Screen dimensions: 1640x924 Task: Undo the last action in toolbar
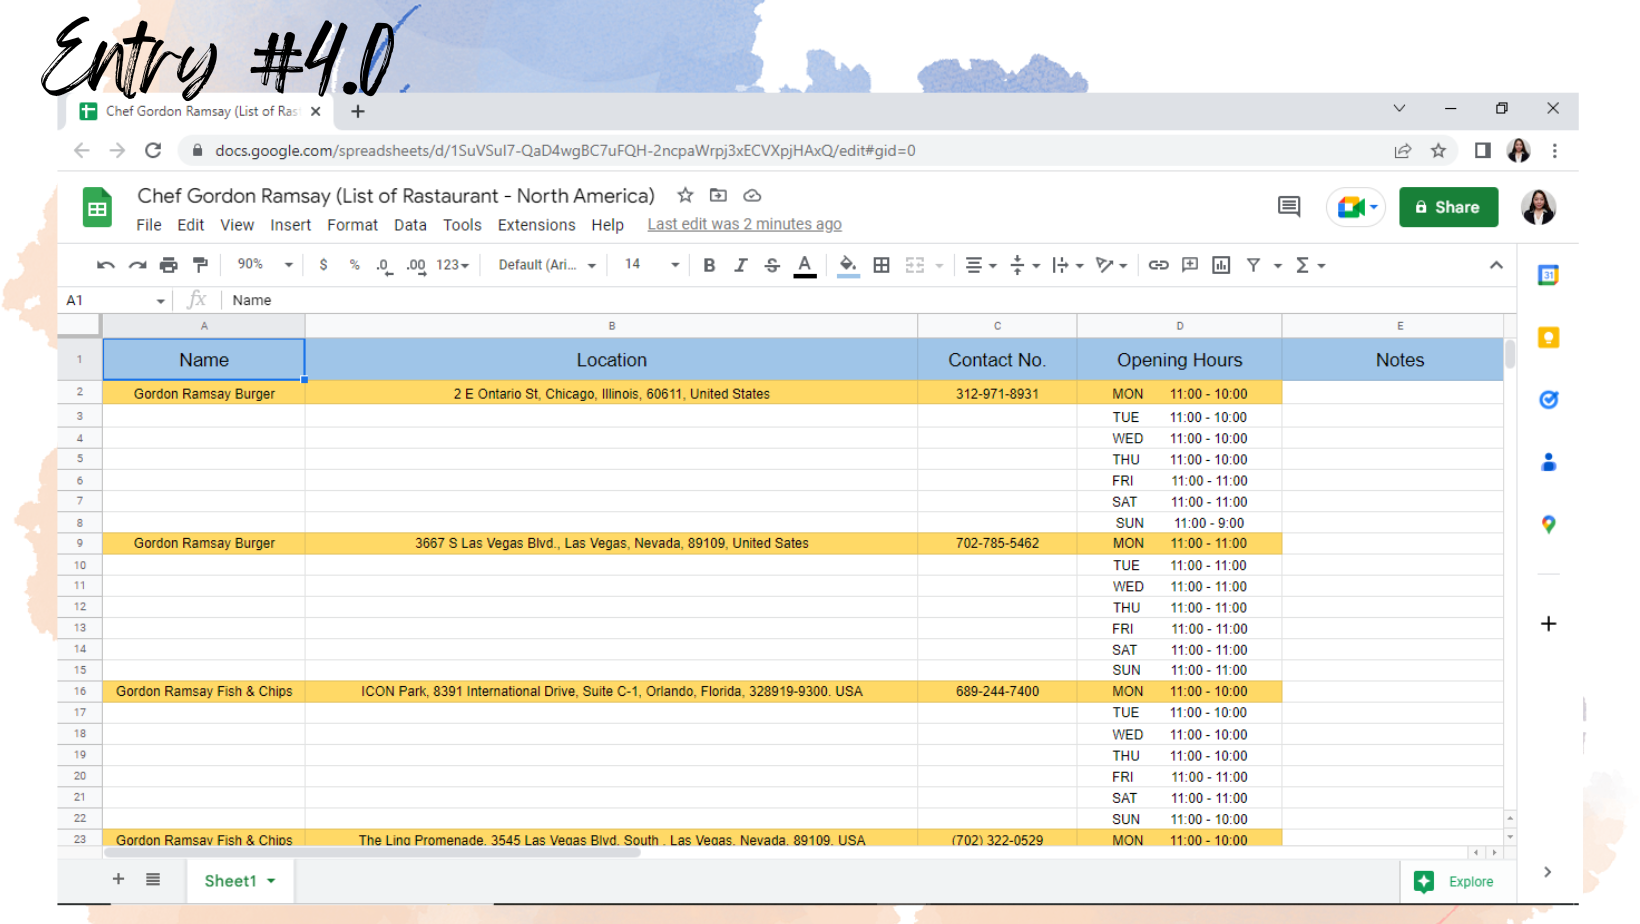click(105, 265)
